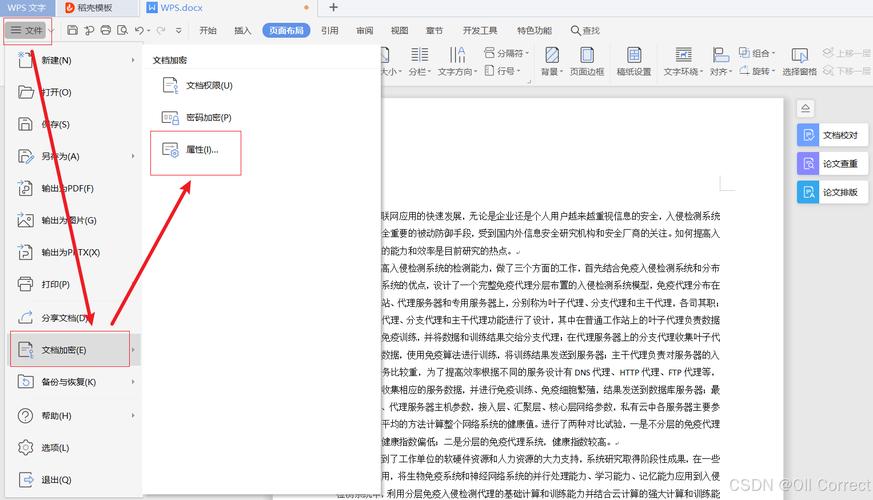Click 输出为图片 export as image

(68, 220)
